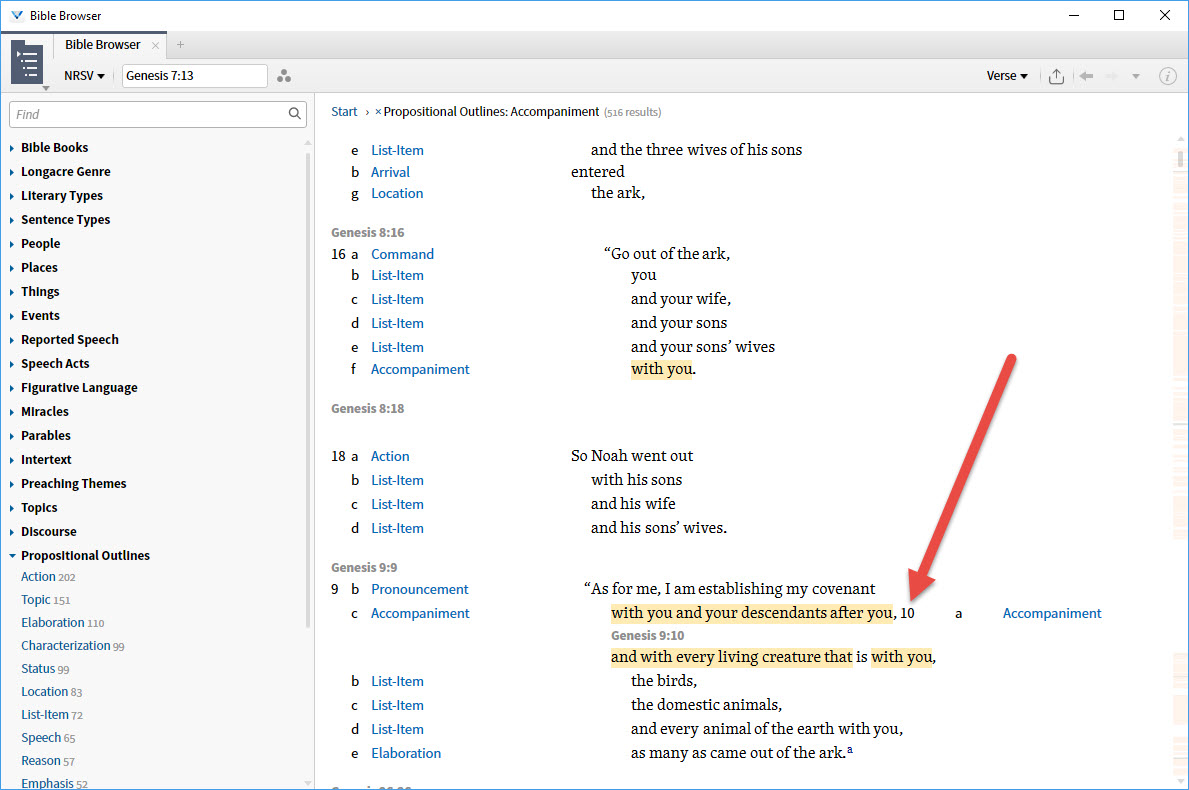
Task: Click the Pronouncement label at Genesis 9:9
Action: [419, 589]
